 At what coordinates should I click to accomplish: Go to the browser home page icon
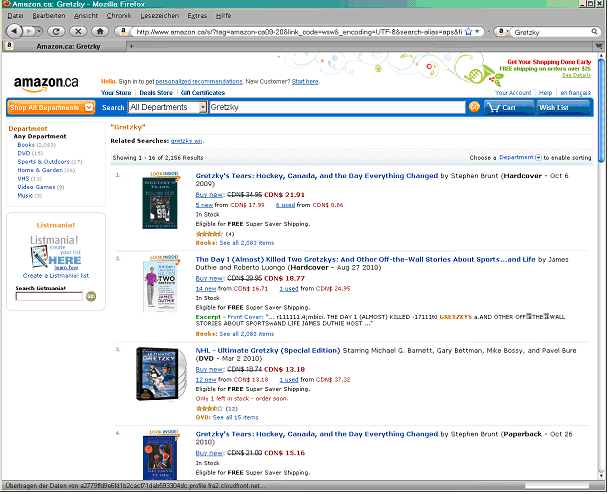click(100, 31)
